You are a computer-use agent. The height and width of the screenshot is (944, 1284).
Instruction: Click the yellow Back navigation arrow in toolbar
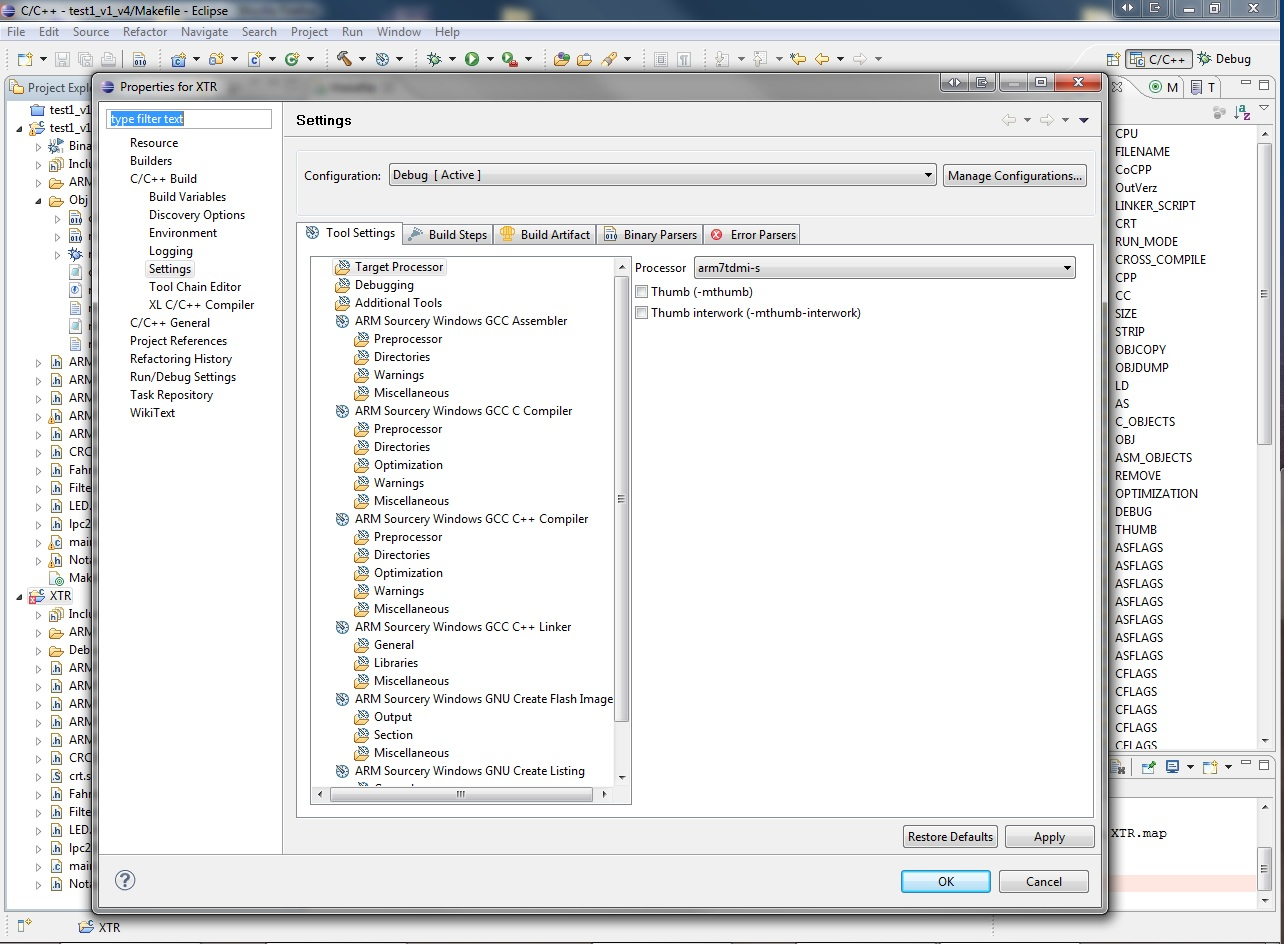coord(823,59)
